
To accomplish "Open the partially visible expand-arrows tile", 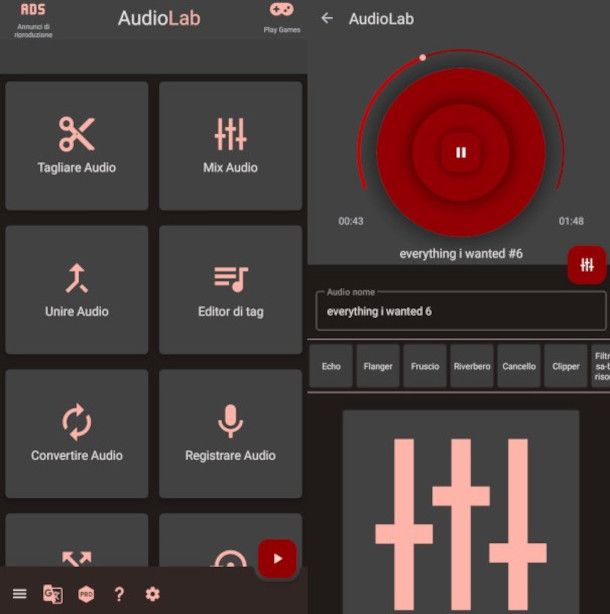I will (77, 540).
